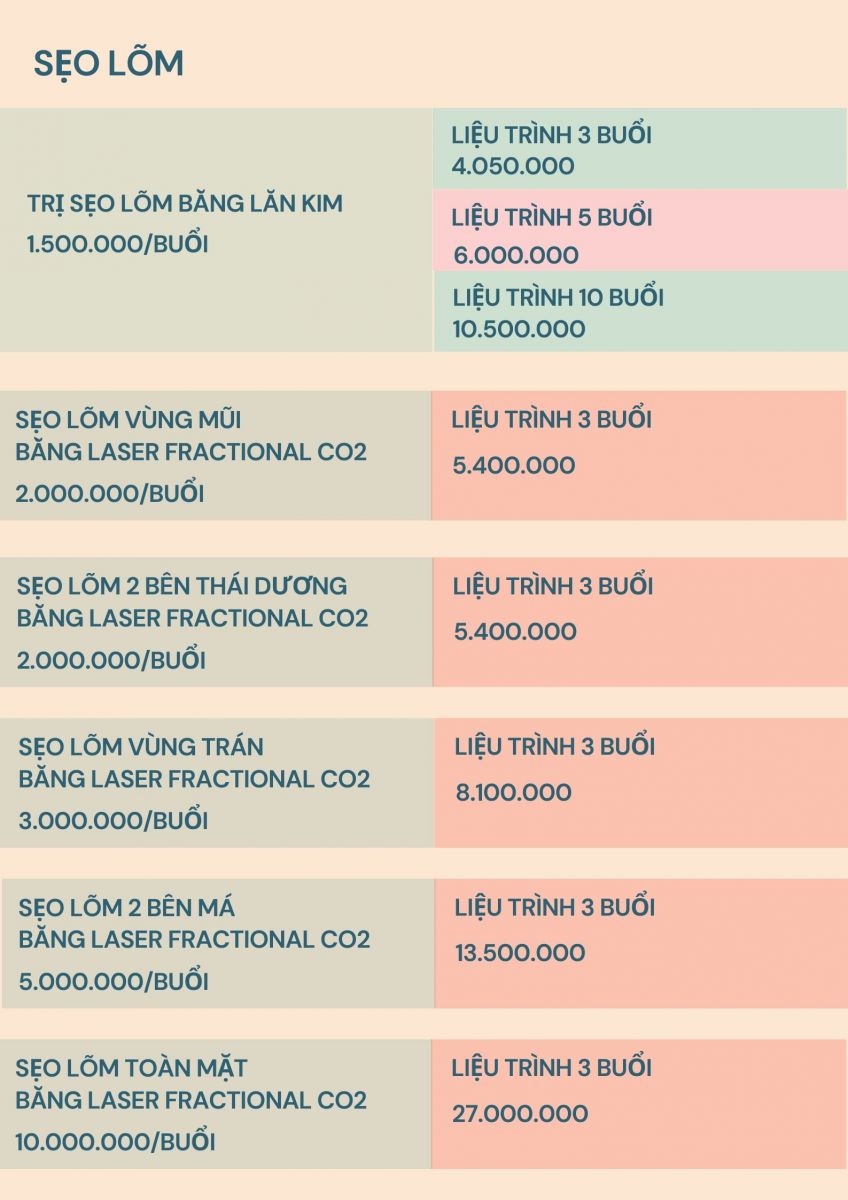Click the 27.000.000 package price
The image size is (848, 1200).
pos(520,1114)
